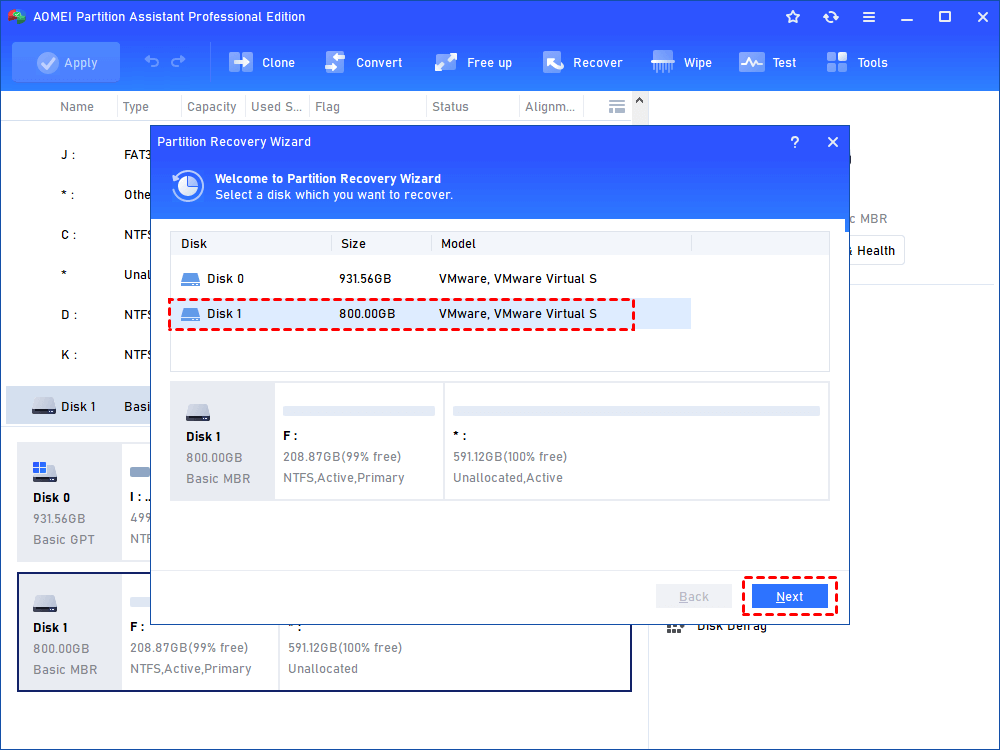Screen dimensions: 1000x750
Task: Open the Test tool
Action: click(767, 62)
